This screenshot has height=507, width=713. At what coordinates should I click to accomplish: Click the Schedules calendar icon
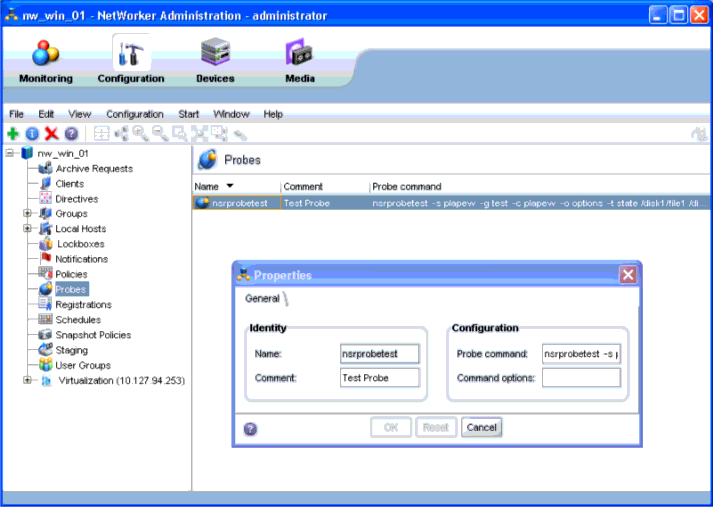[x=45, y=319]
